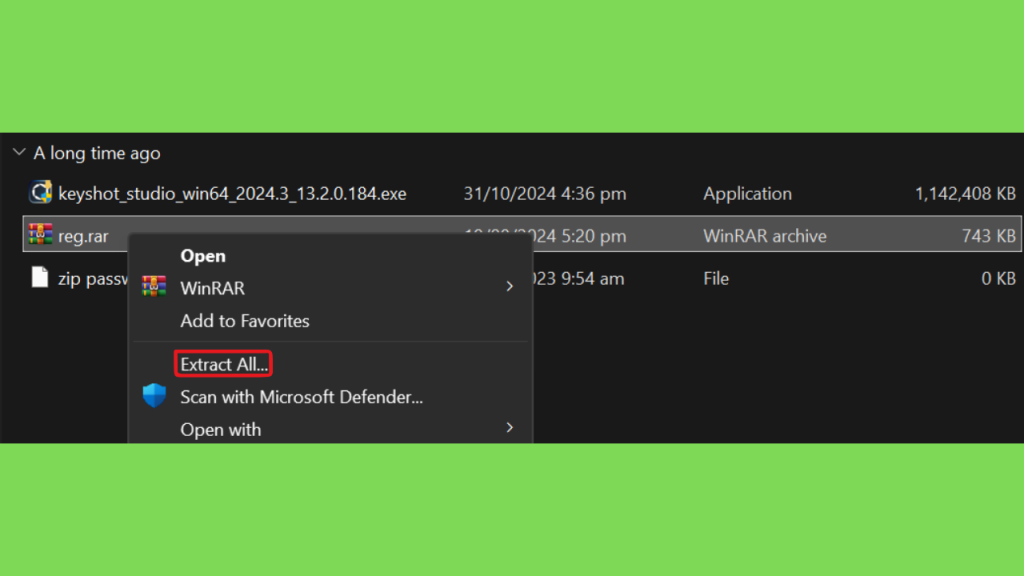
Task: Click the 743 KB size cell
Action: click(x=989, y=236)
